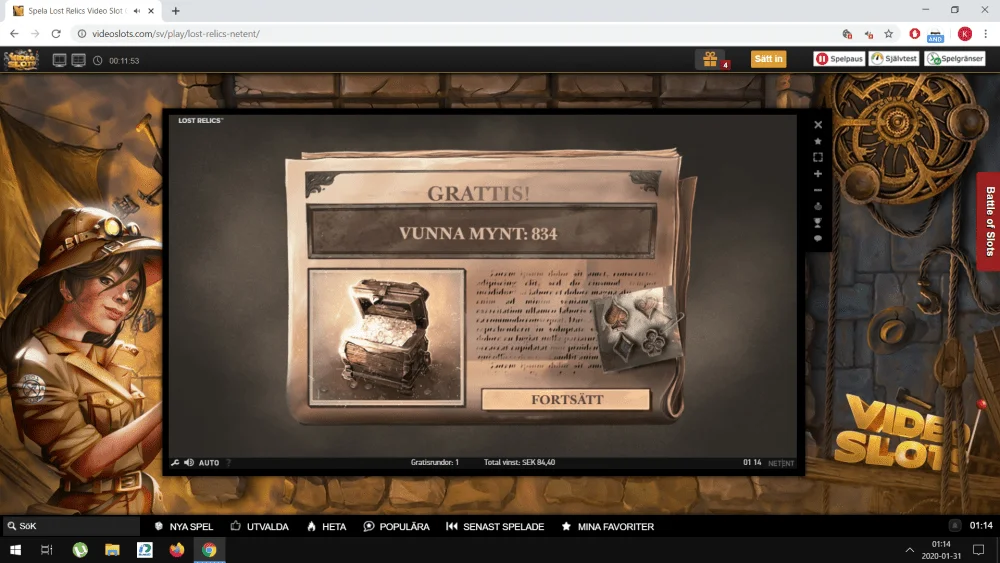Enlarge game window with plus icon

tap(818, 173)
